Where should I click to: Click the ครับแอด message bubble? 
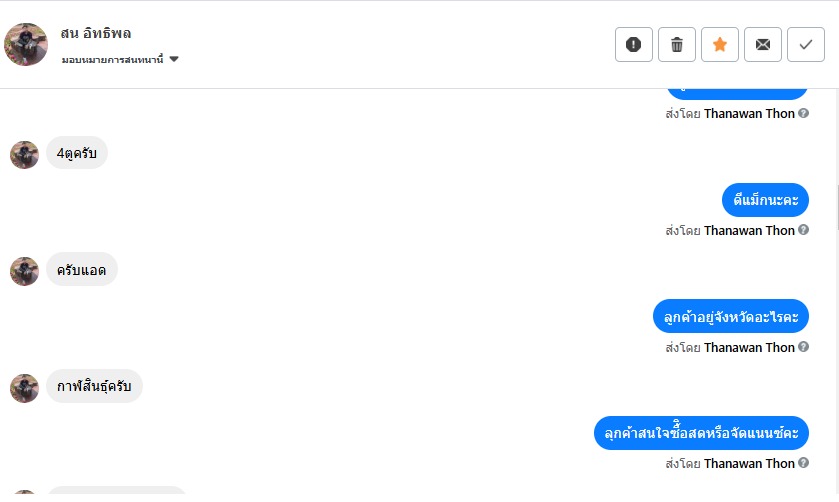pyautogui.click(x=82, y=270)
